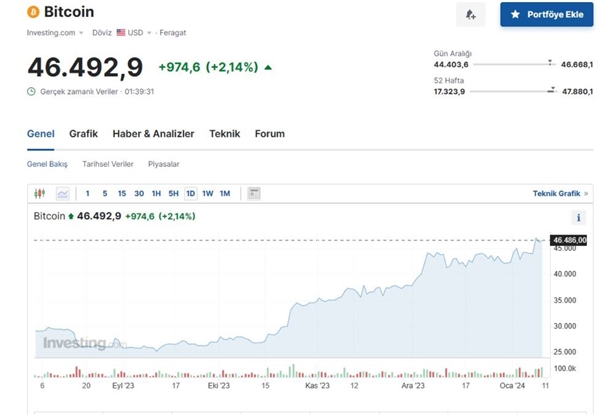The width and height of the screenshot is (600, 415).
Task: Open the Genel Bakış sub-tab
Action: (47, 164)
